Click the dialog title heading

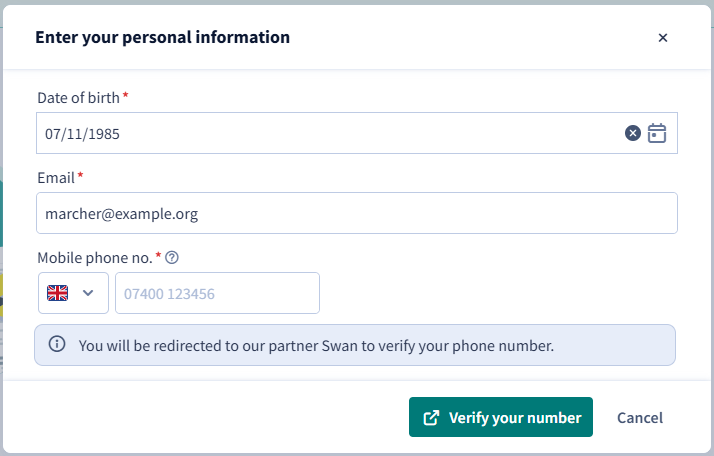[x=163, y=37]
